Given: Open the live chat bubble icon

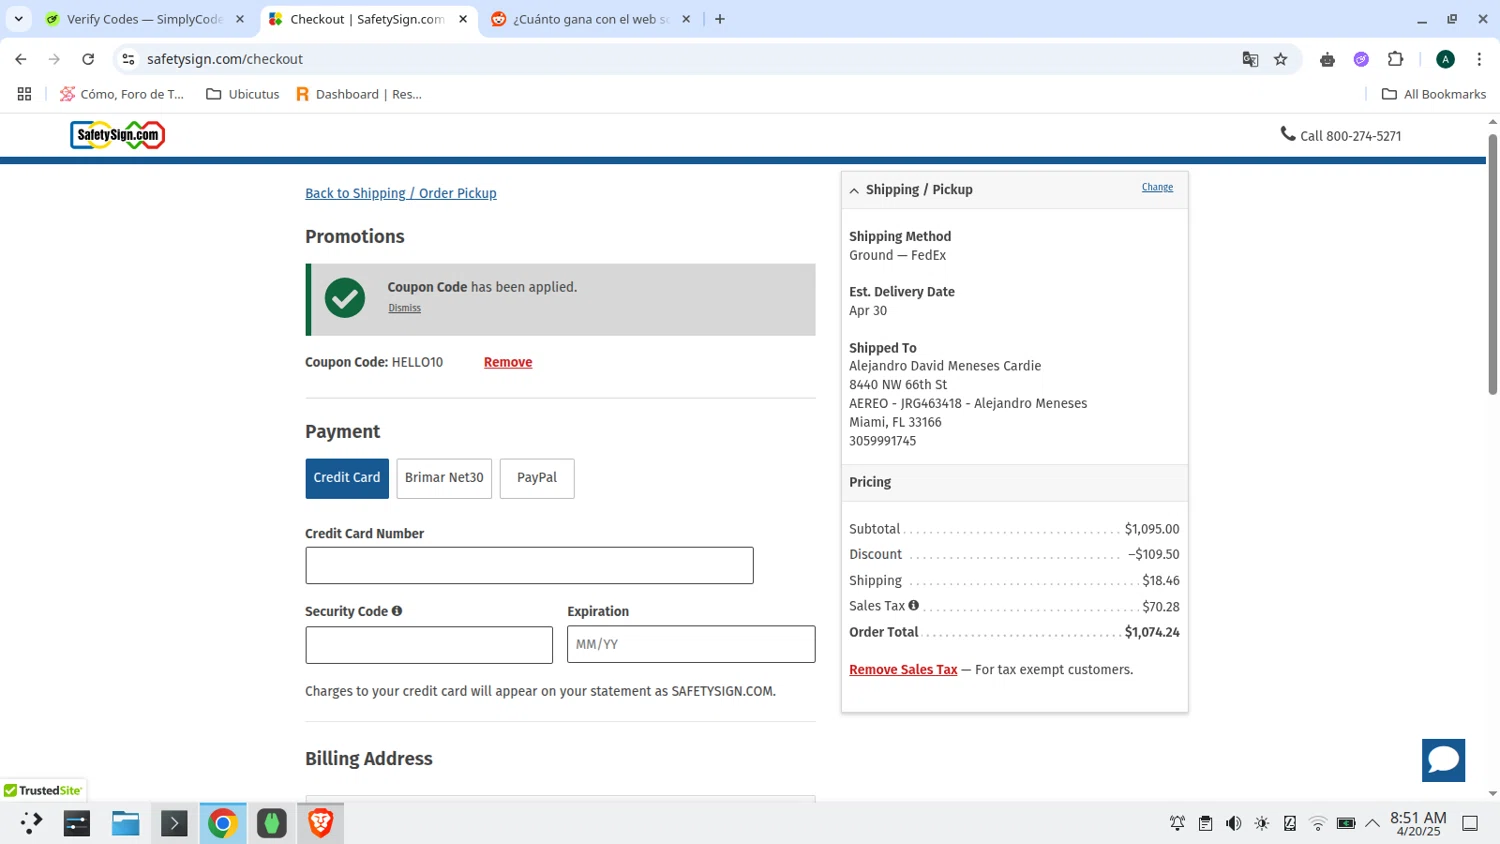Looking at the screenshot, I should pyautogui.click(x=1443, y=760).
